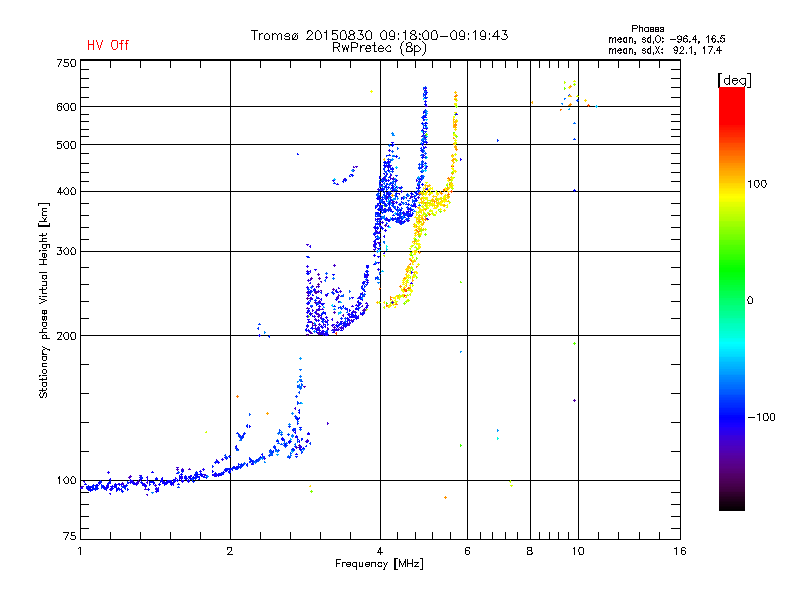The height and width of the screenshot is (600, 800).
Task: Click the x-axis tick label "2"
Action: point(230,551)
